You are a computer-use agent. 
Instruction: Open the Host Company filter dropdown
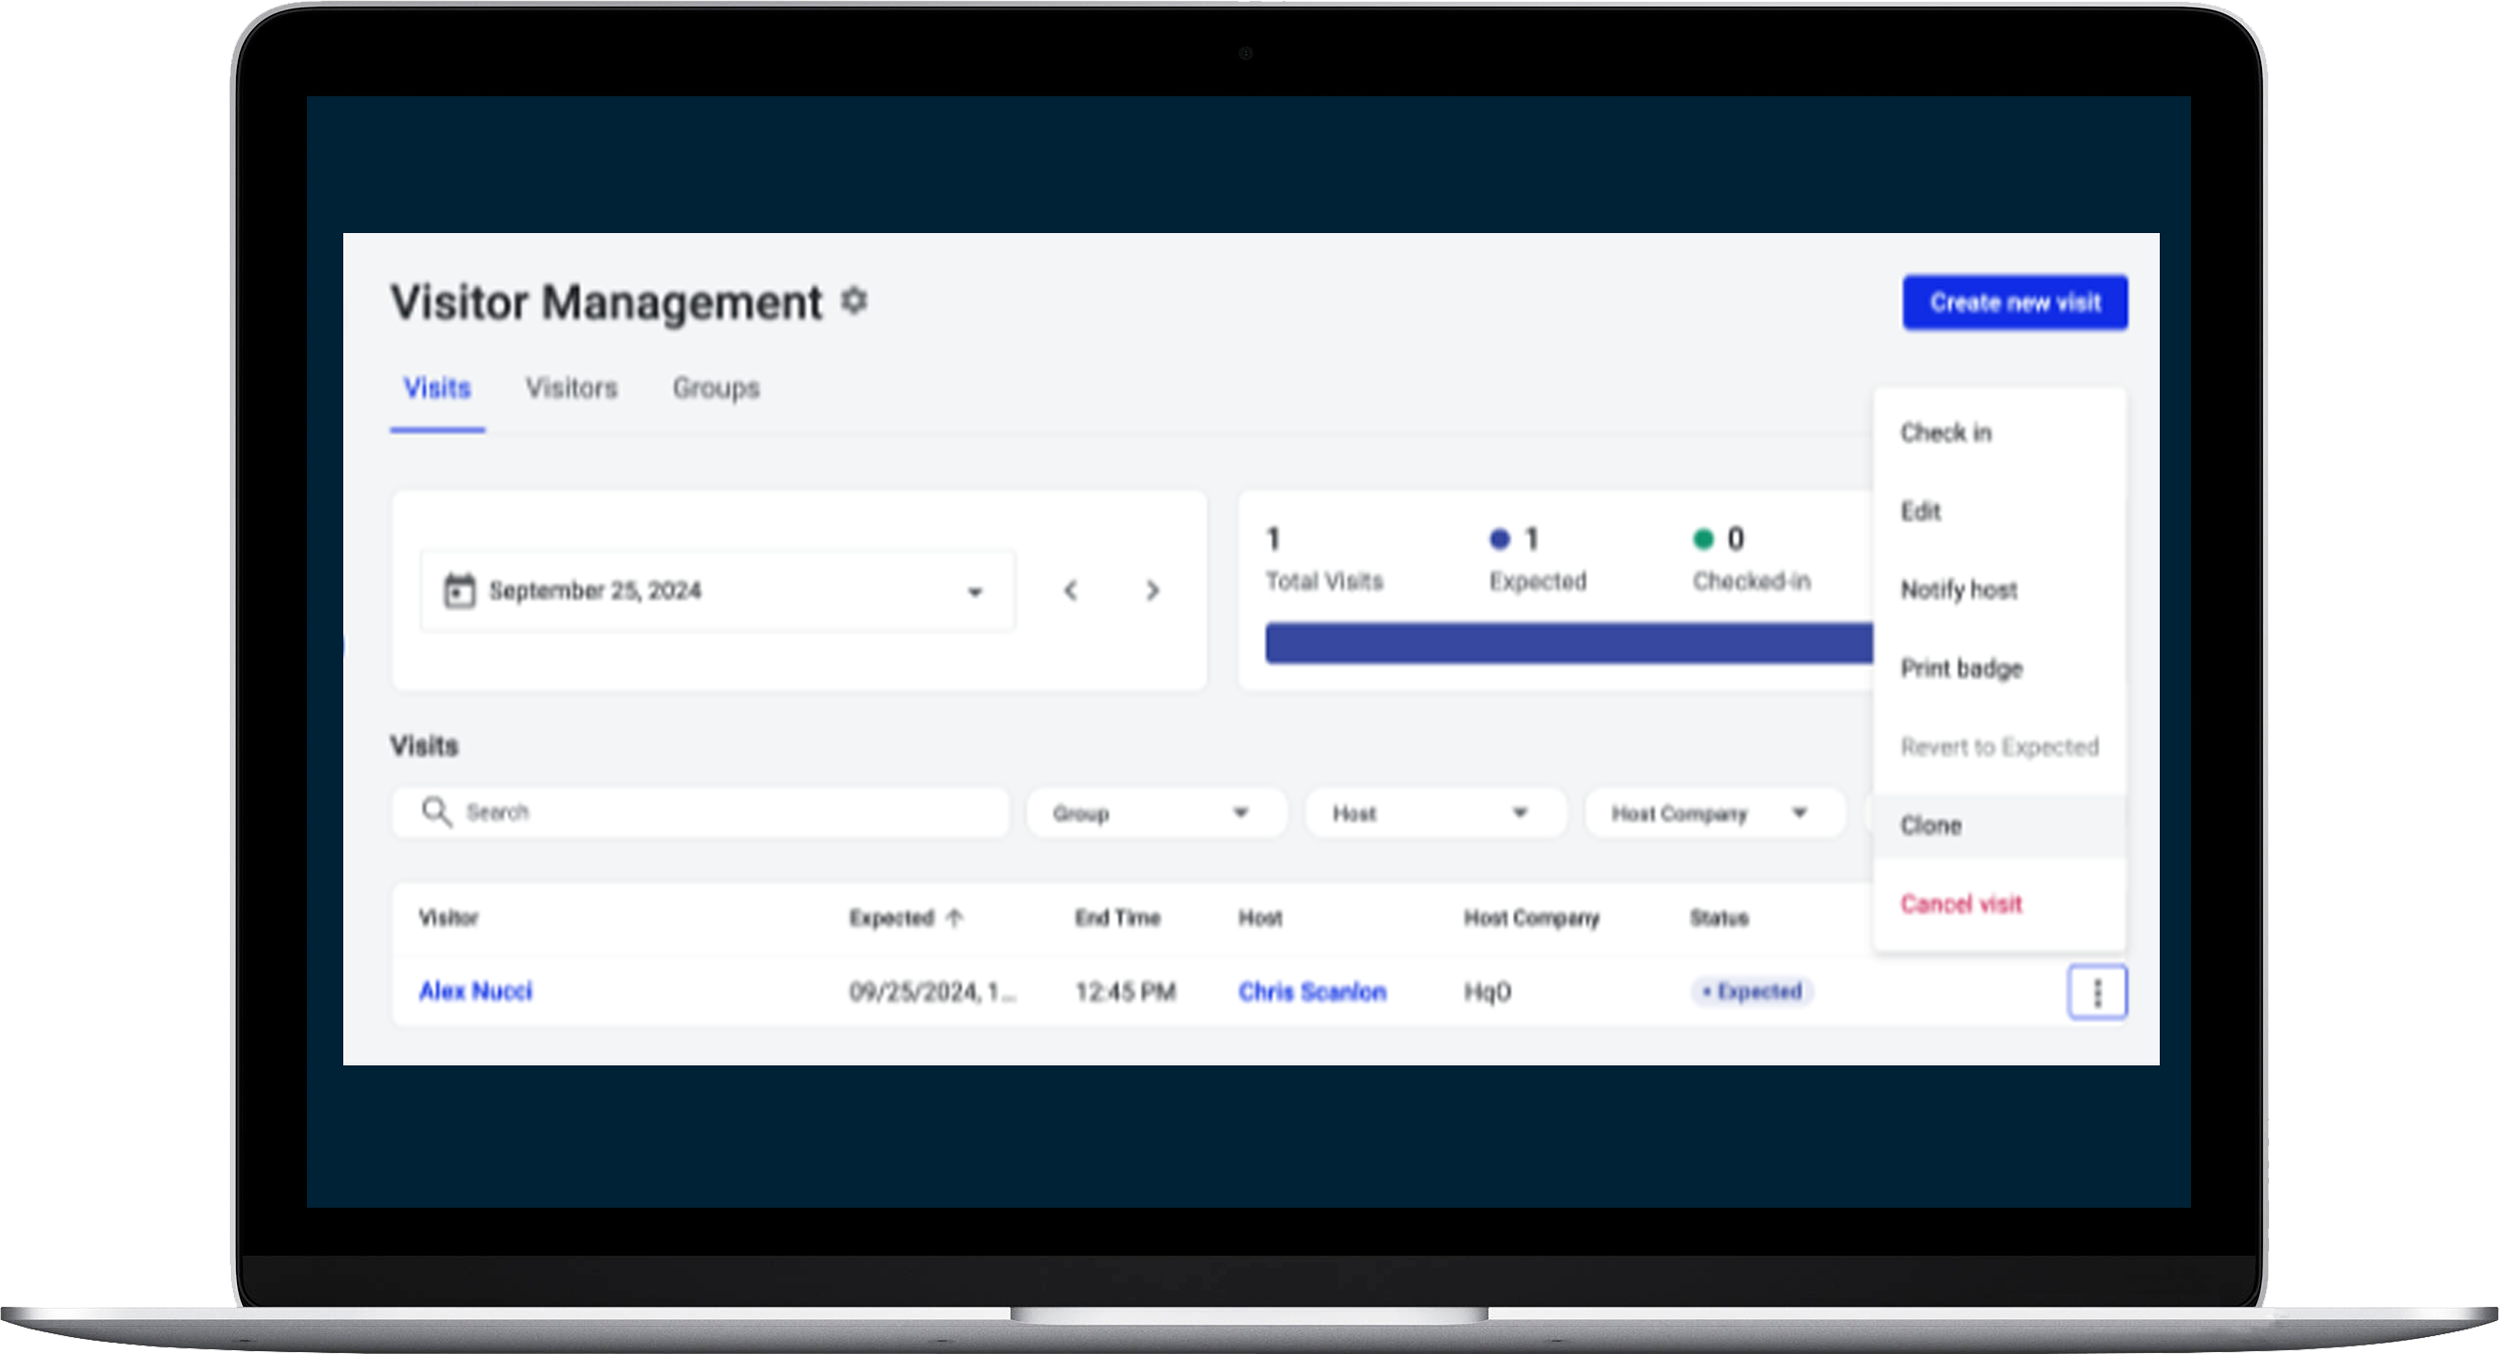coord(1713,813)
